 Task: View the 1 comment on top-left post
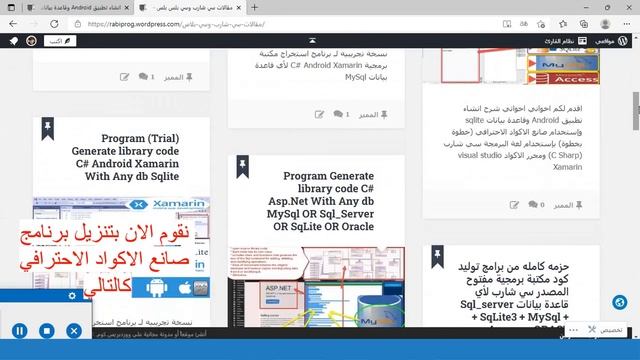[147, 77]
